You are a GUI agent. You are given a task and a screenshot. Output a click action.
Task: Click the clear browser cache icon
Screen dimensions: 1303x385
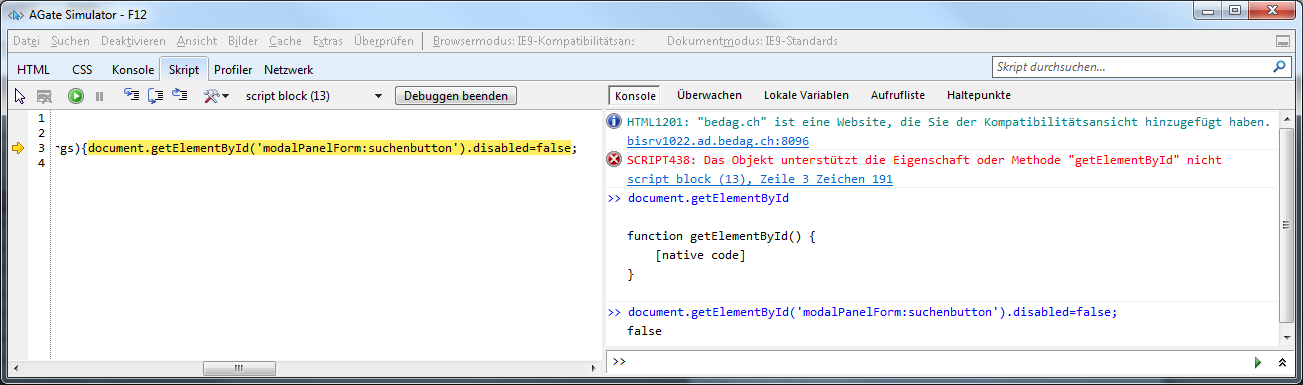pyautogui.click(x=44, y=96)
